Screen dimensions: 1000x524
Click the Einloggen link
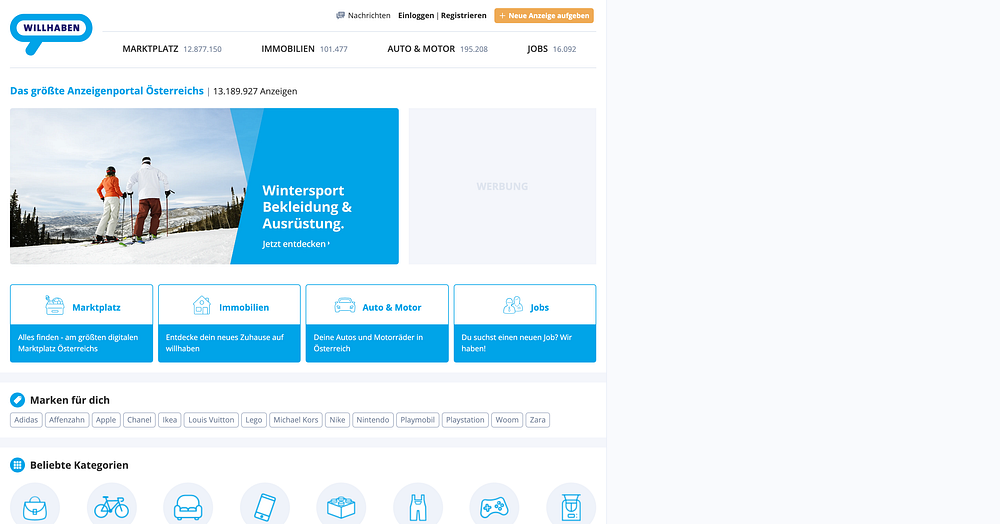pos(416,15)
